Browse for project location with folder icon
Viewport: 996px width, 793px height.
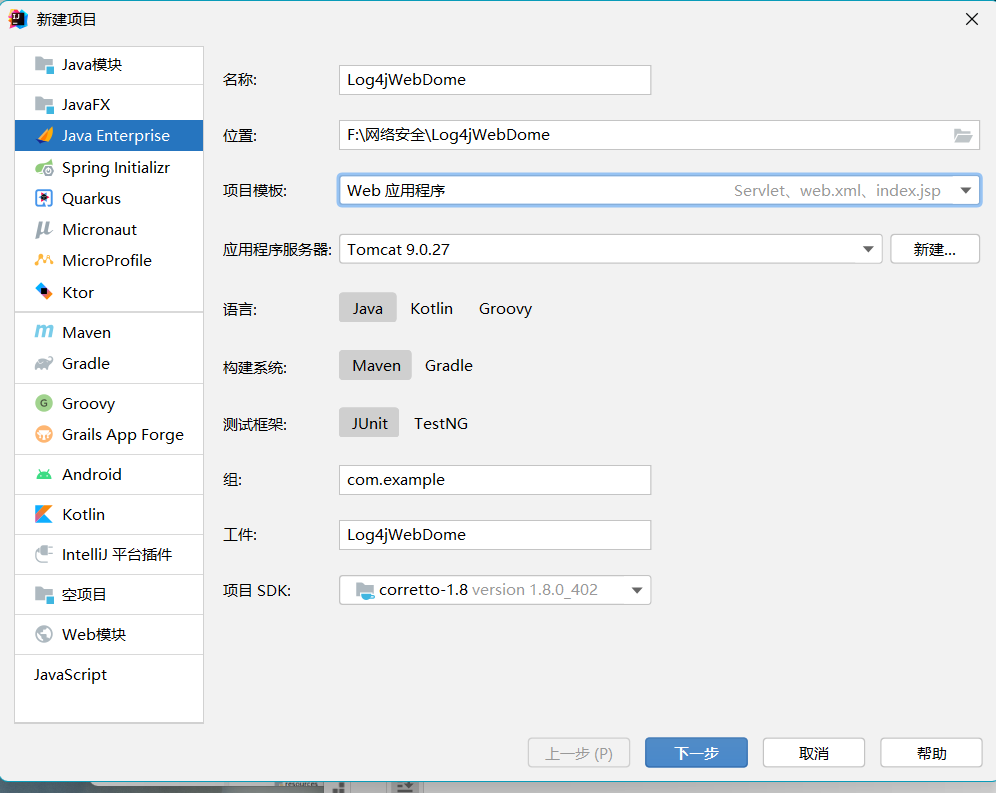963,135
